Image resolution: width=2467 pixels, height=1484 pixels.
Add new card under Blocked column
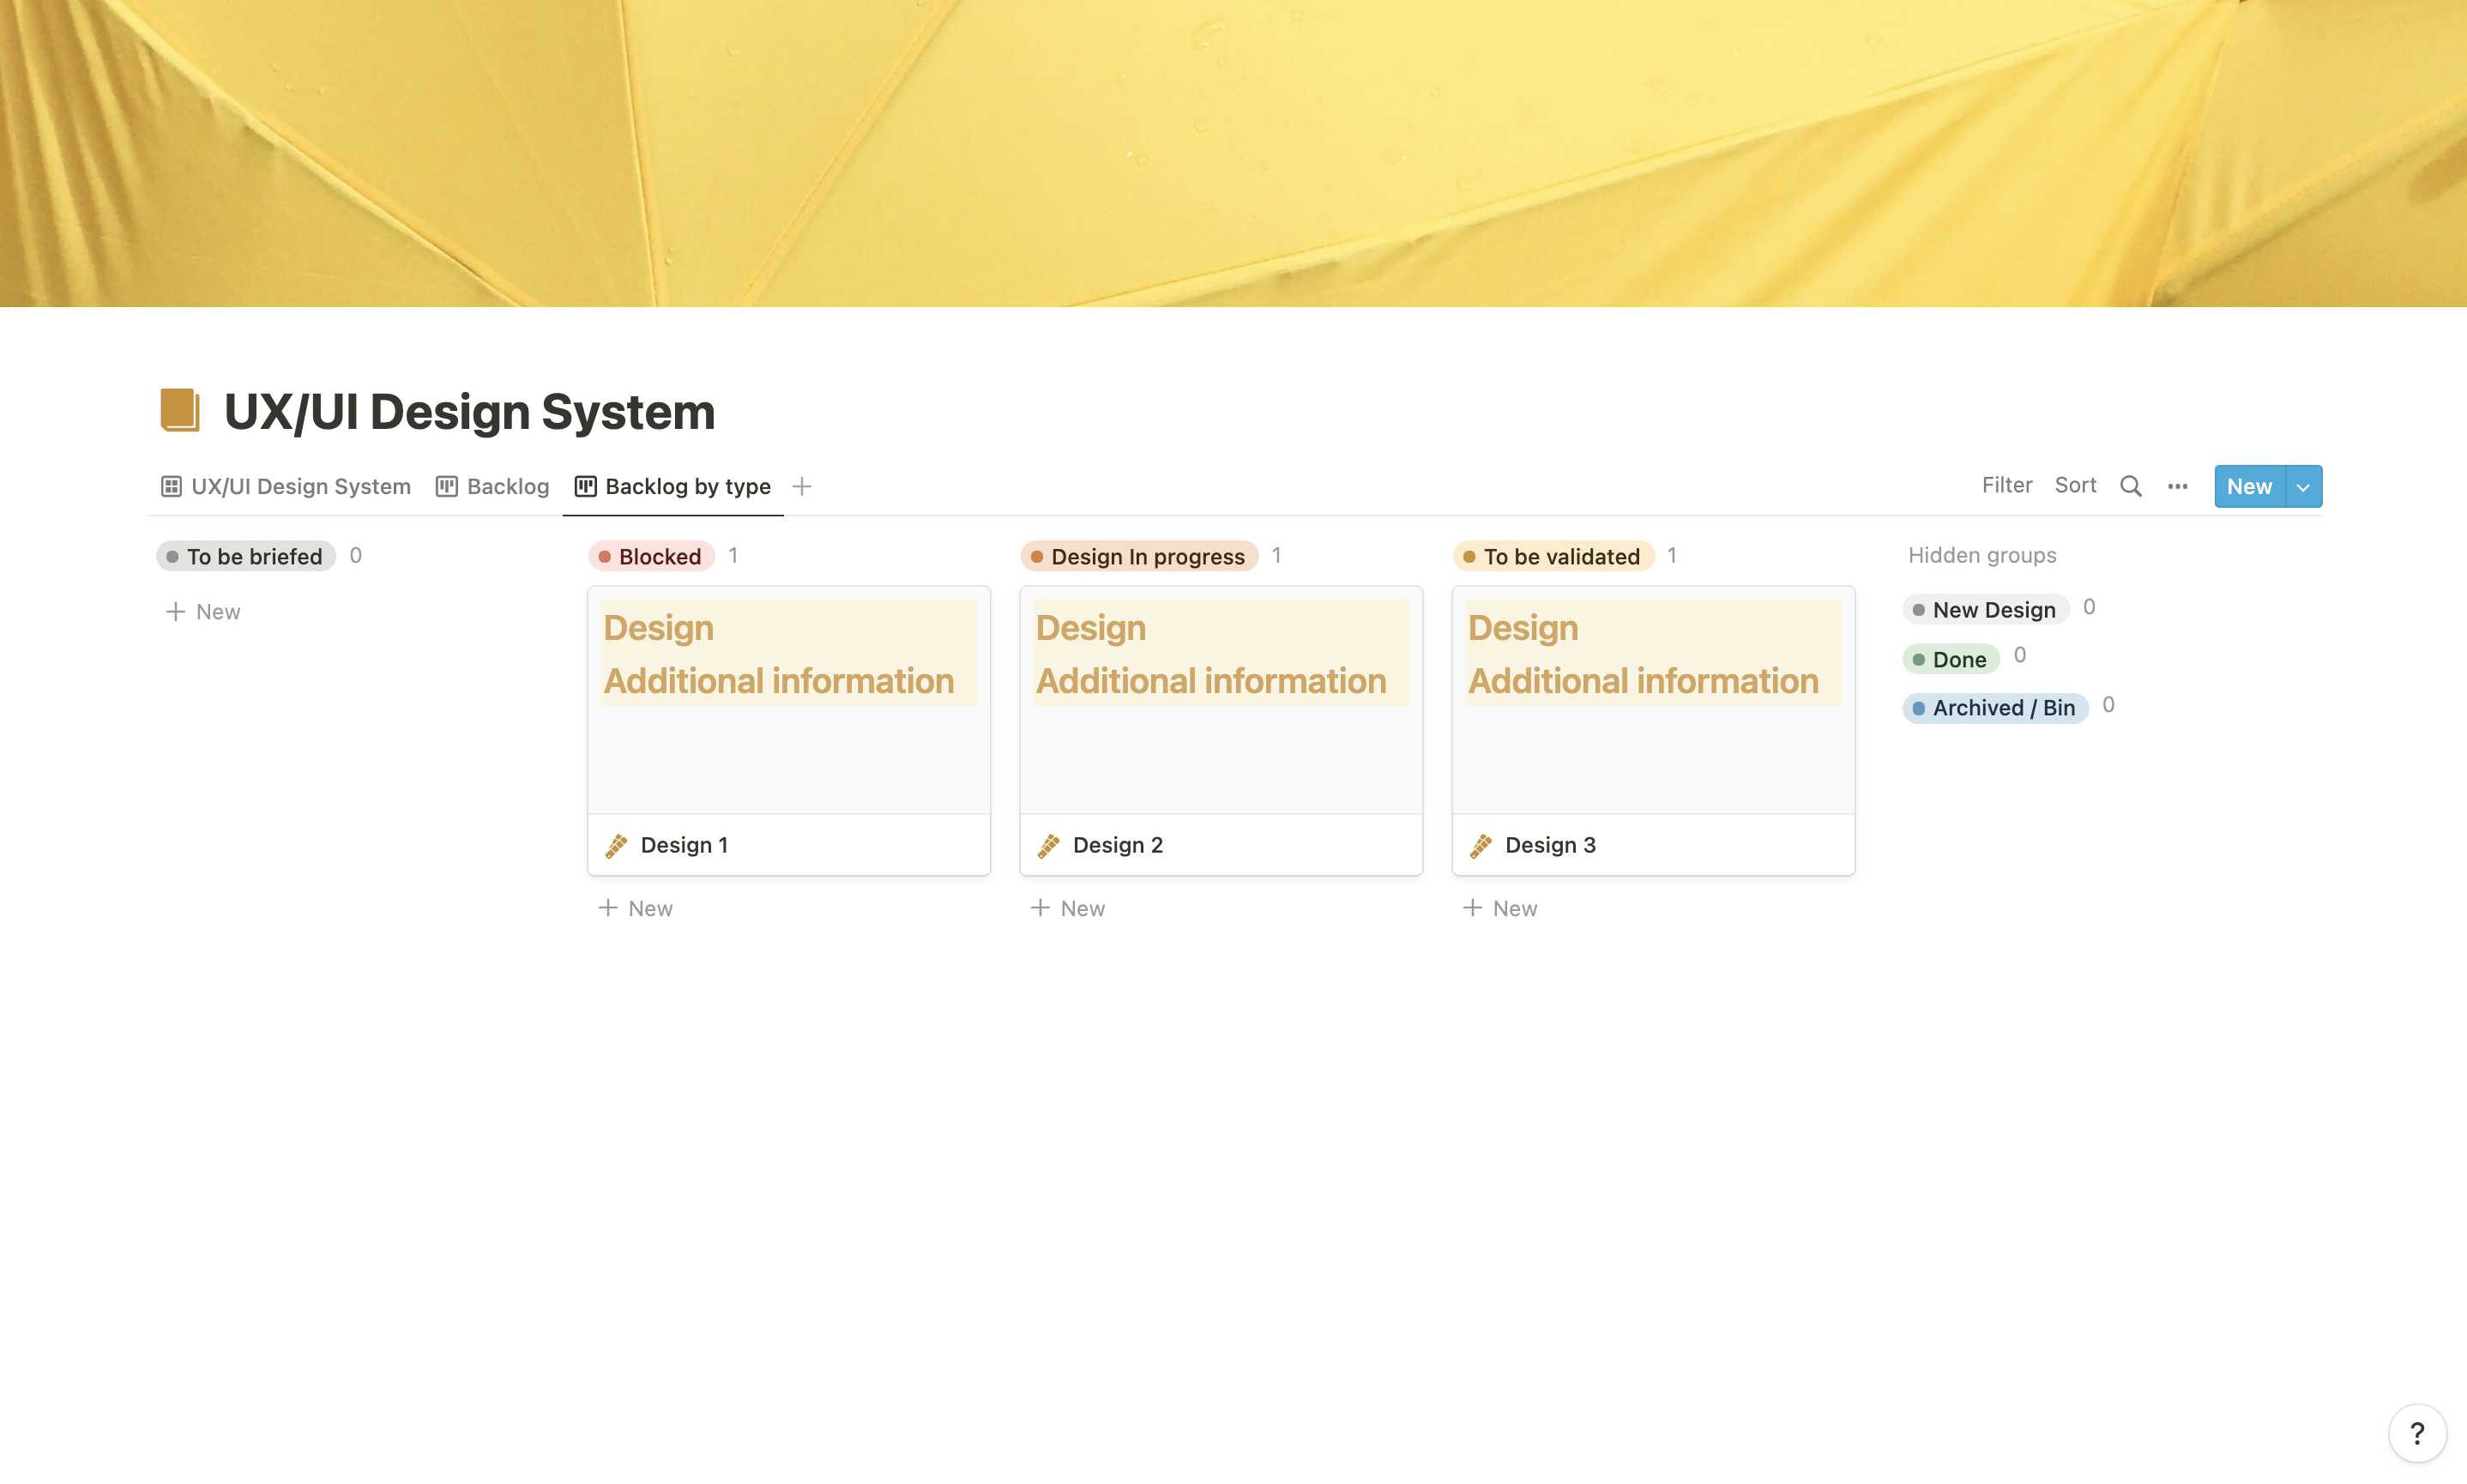(635, 908)
